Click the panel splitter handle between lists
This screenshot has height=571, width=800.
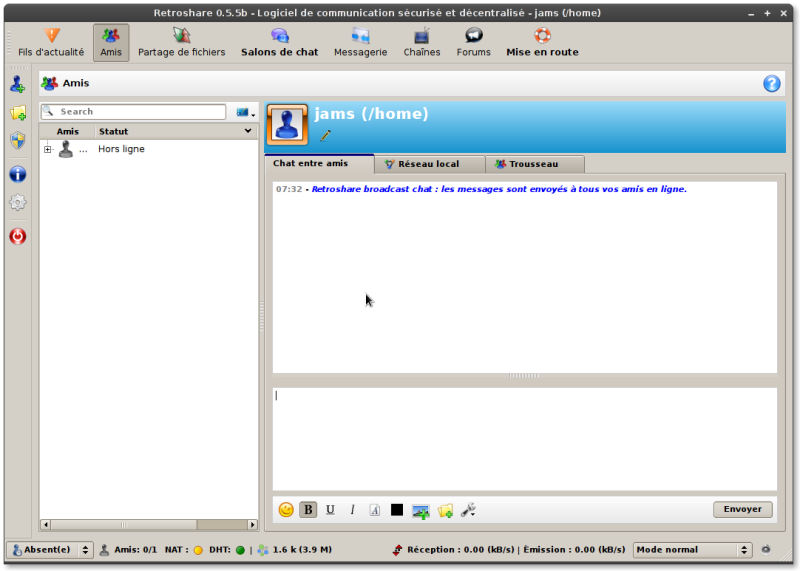[x=262, y=316]
